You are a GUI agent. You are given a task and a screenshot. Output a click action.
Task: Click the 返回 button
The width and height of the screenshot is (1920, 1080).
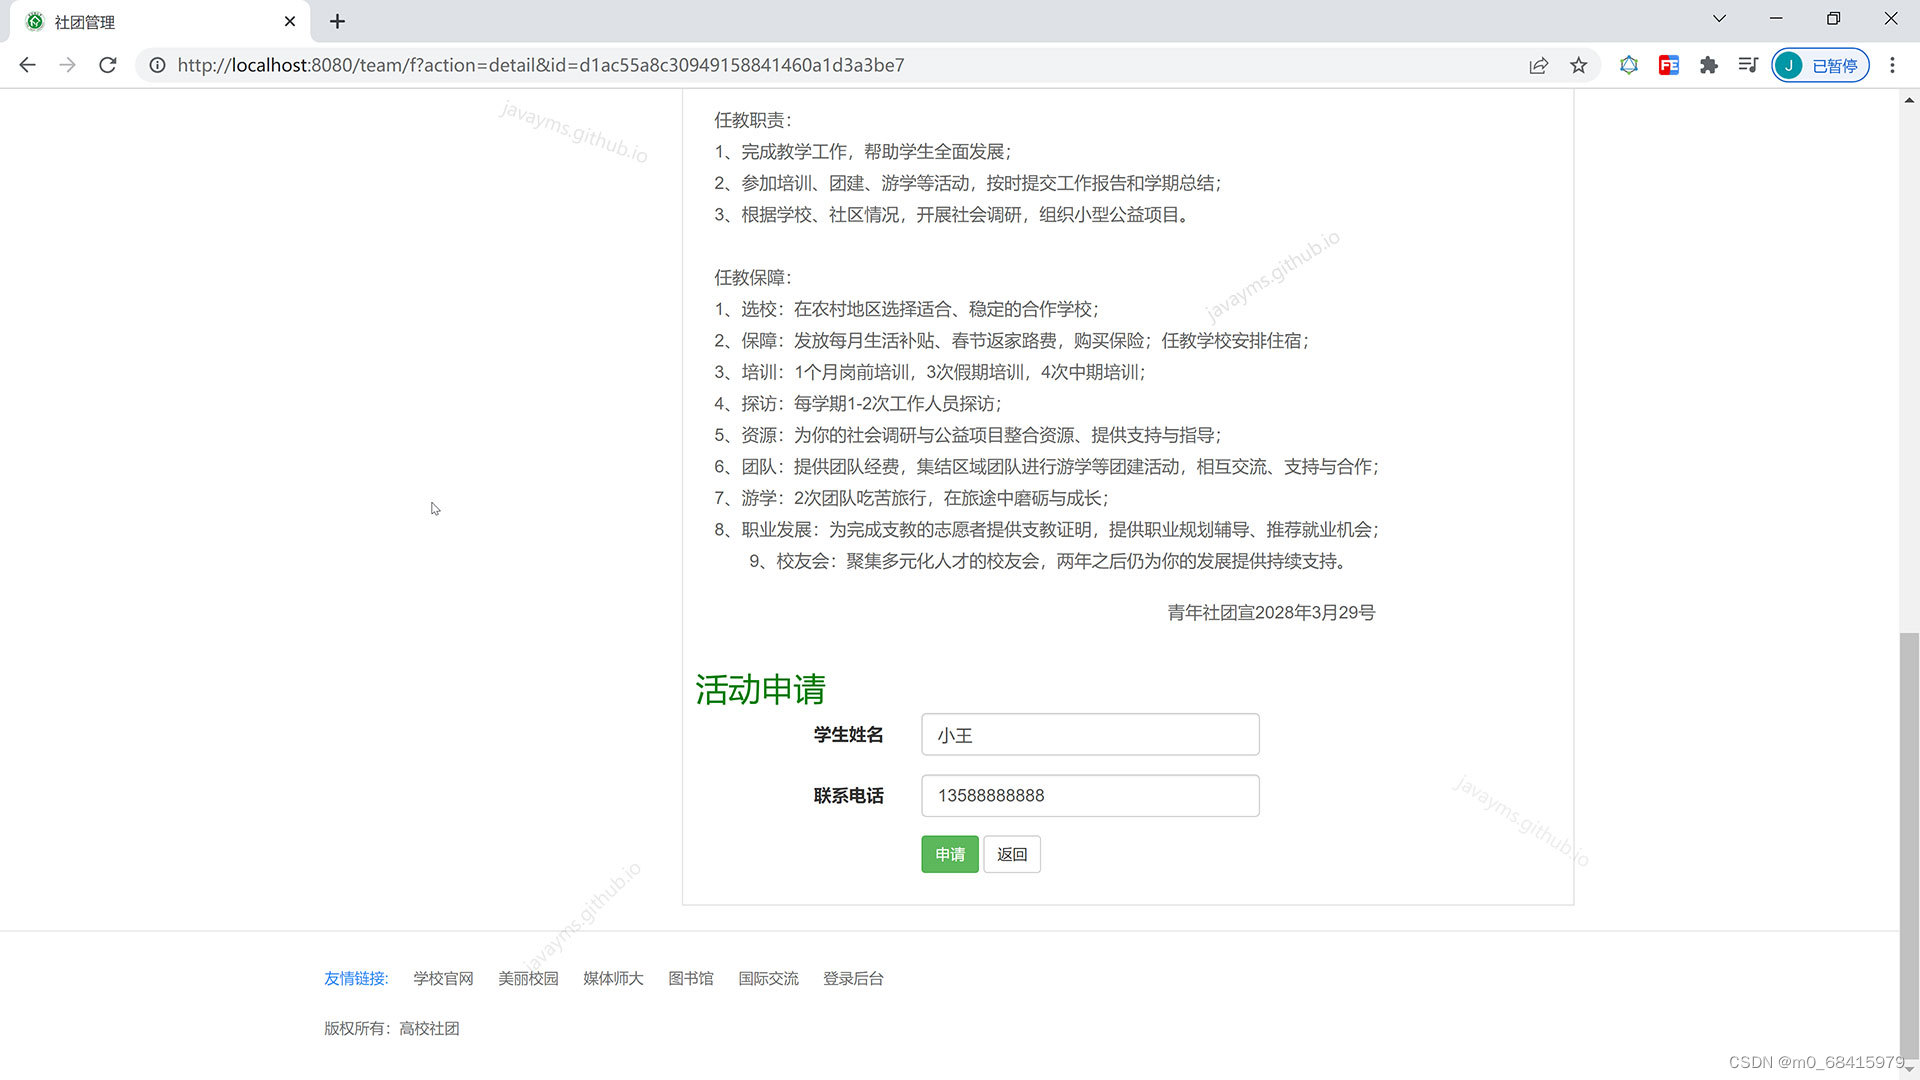(x=1011, y=854)
